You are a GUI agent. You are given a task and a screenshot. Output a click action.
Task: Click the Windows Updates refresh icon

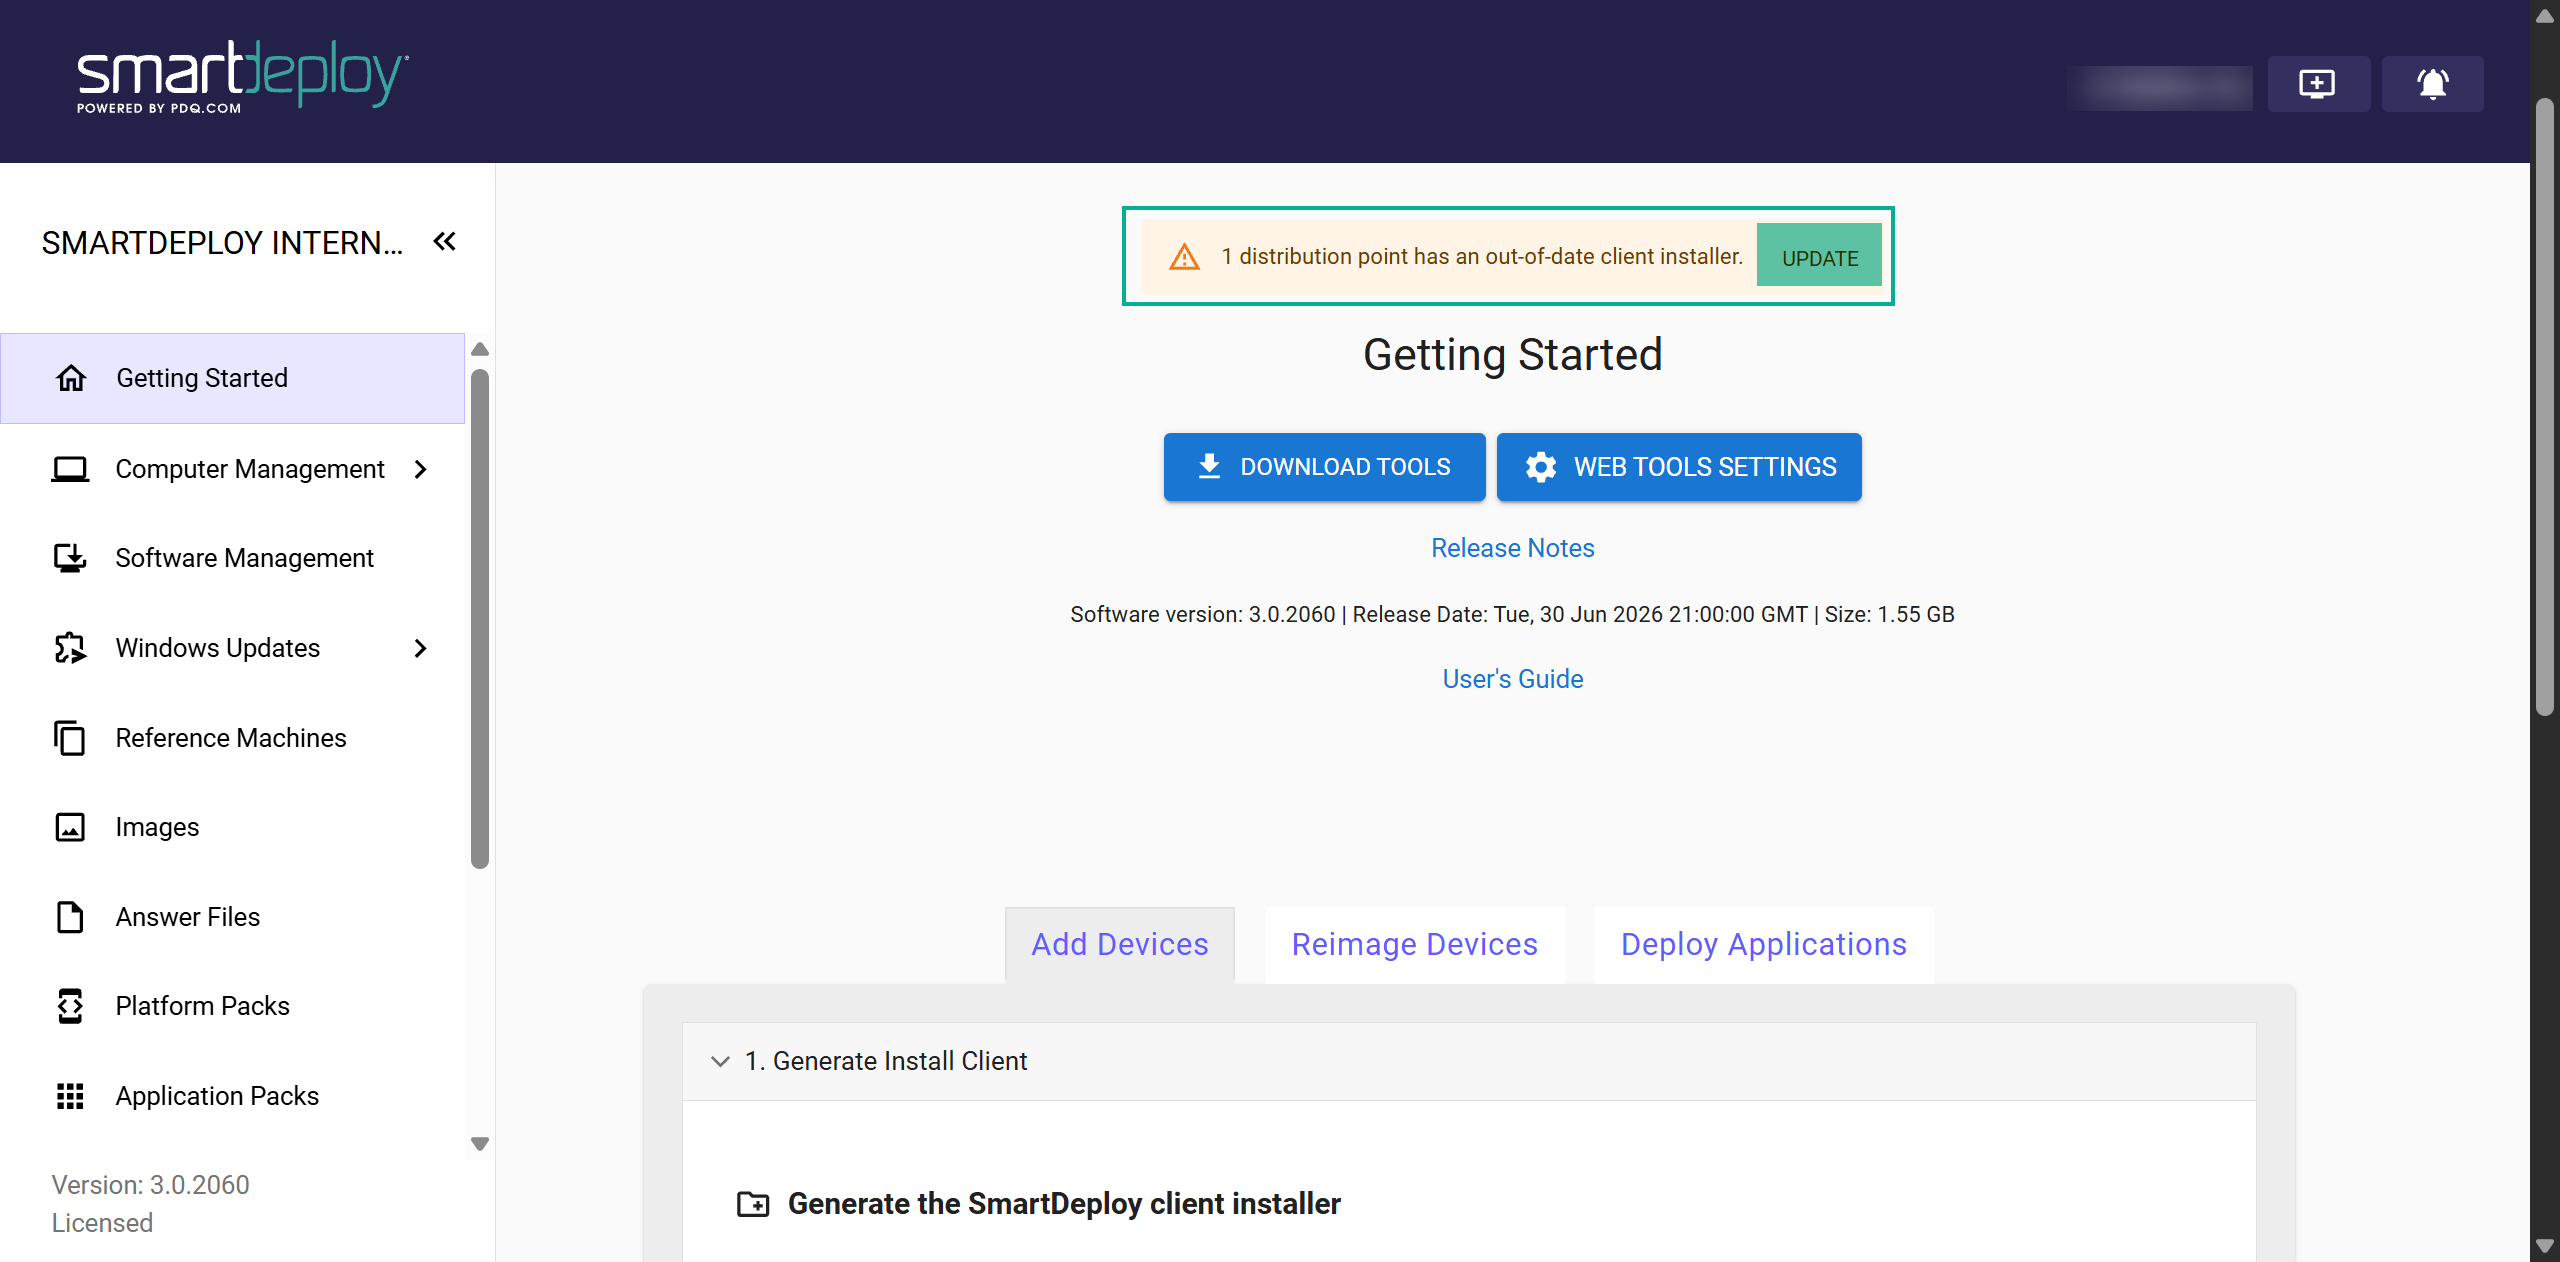(x=70, y=648)
